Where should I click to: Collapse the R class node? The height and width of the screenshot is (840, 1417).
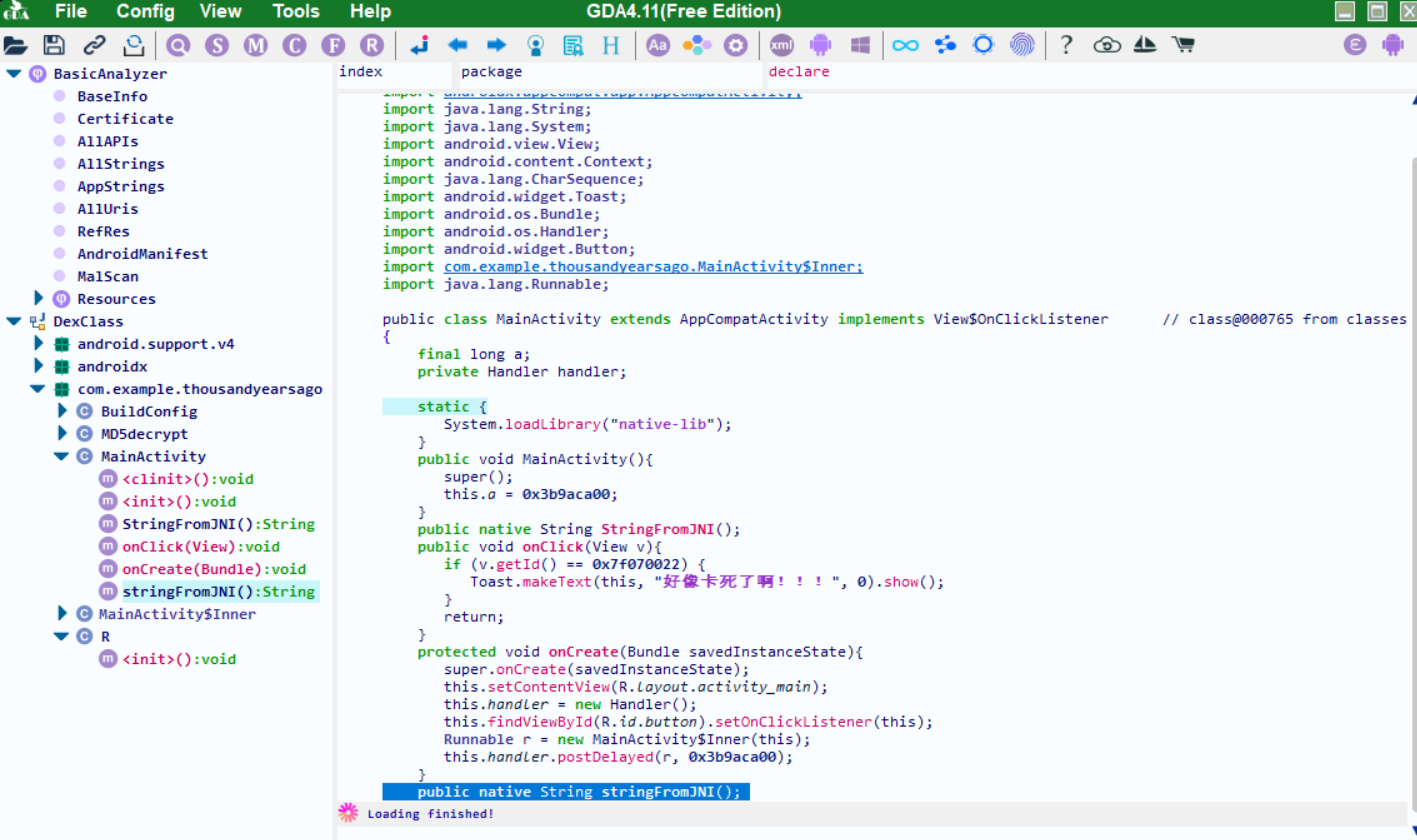point(62,636)
